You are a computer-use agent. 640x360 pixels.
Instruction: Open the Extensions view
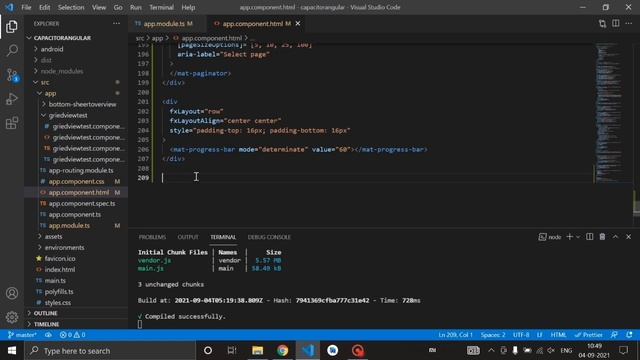point(12,123)
